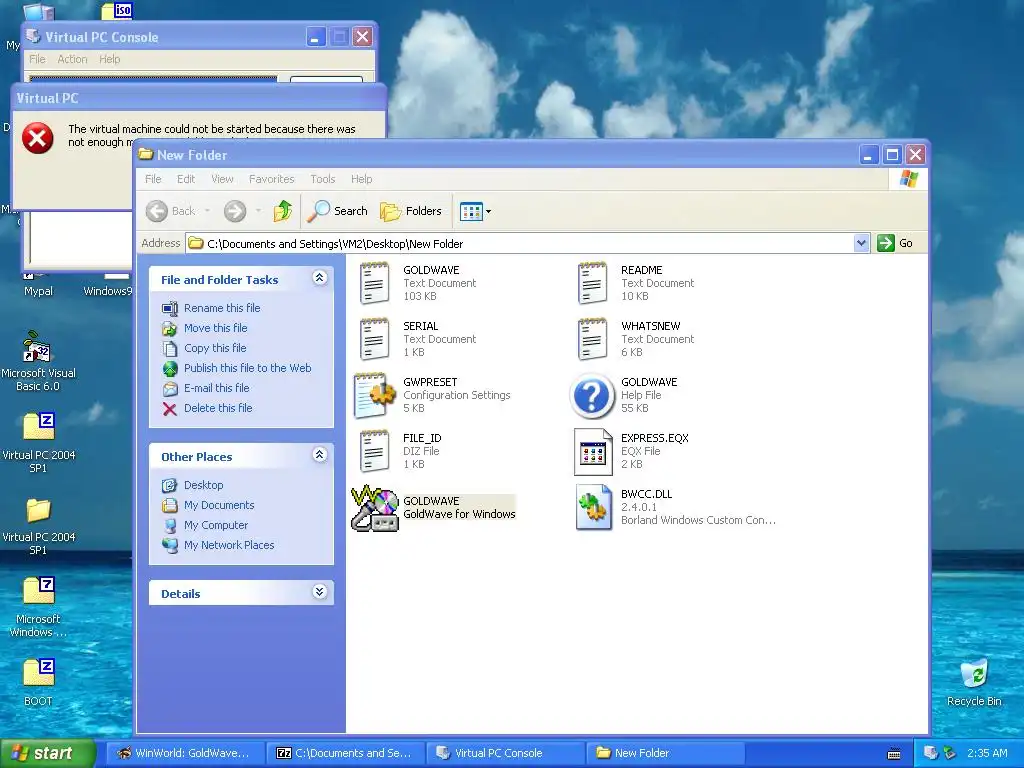Open the Address bar dropdown

pyautogui.click(x=861, y=244)
